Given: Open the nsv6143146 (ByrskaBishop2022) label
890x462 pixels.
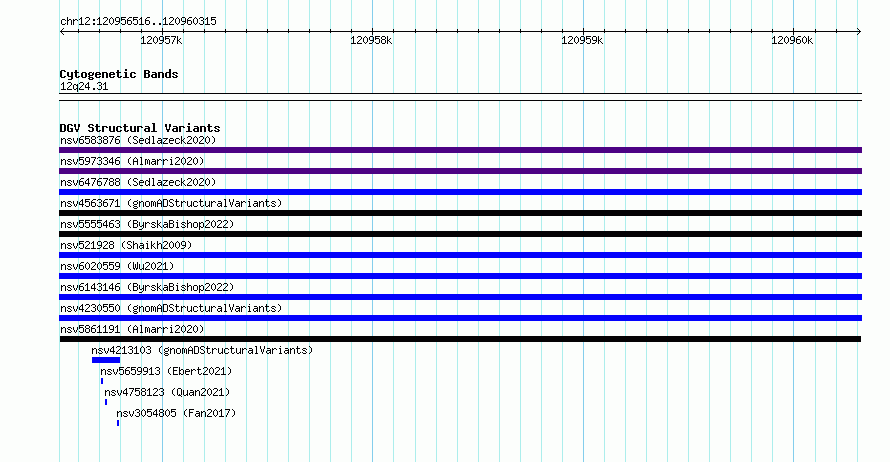Looking at the screenshot, I should point(147,287).
